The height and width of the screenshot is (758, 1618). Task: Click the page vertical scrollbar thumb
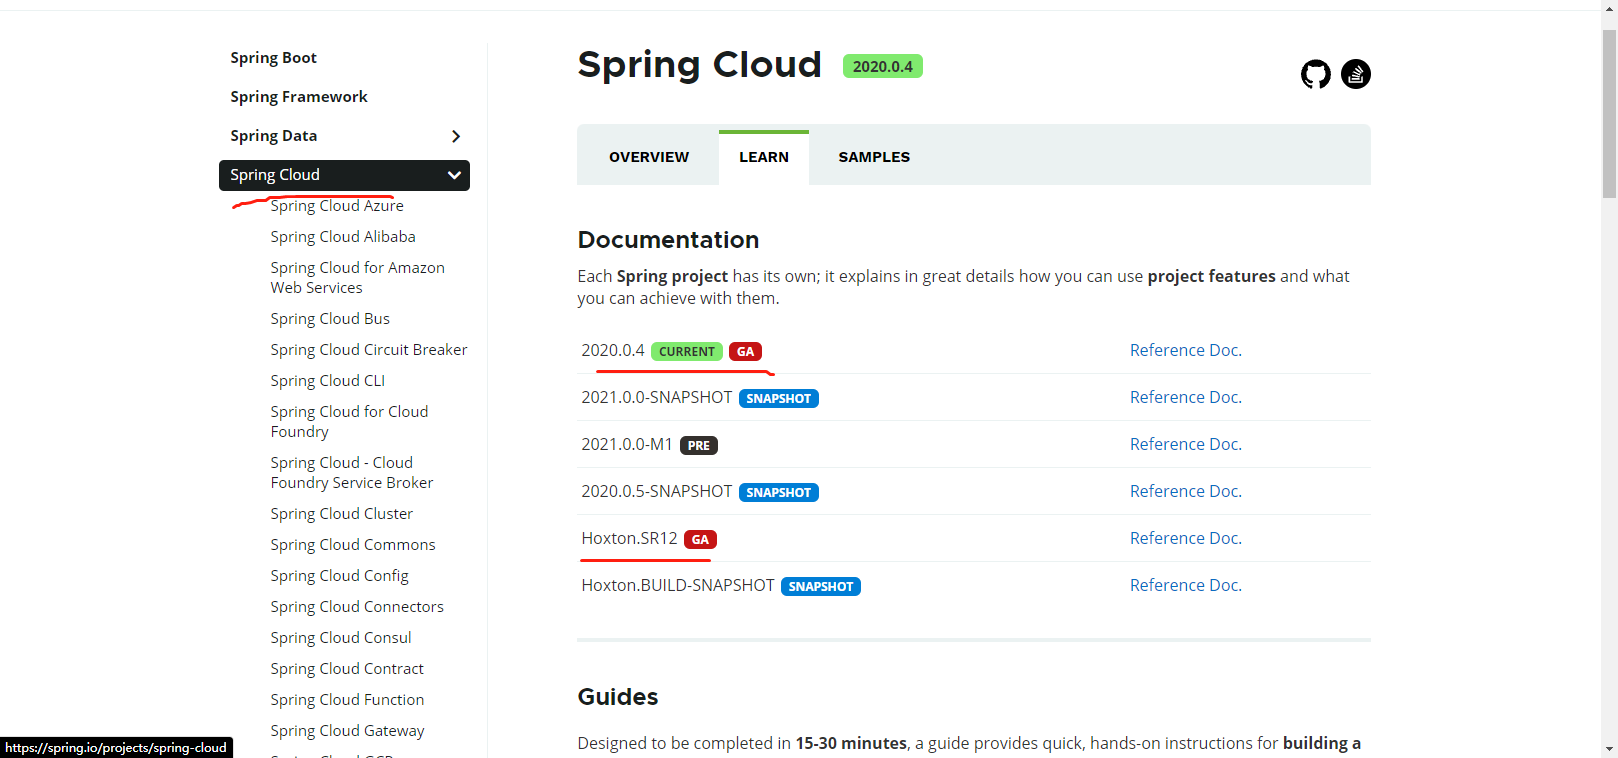1609,114
